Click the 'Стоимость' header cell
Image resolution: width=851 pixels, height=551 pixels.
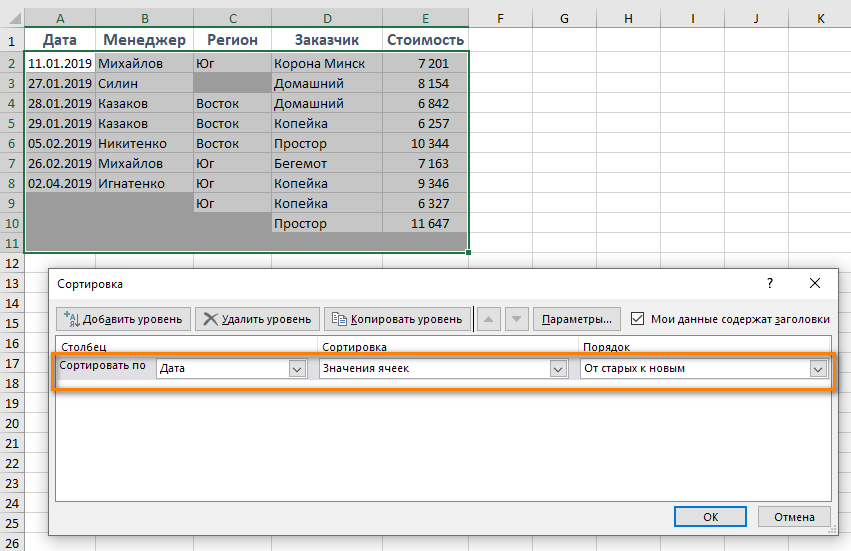425,40
